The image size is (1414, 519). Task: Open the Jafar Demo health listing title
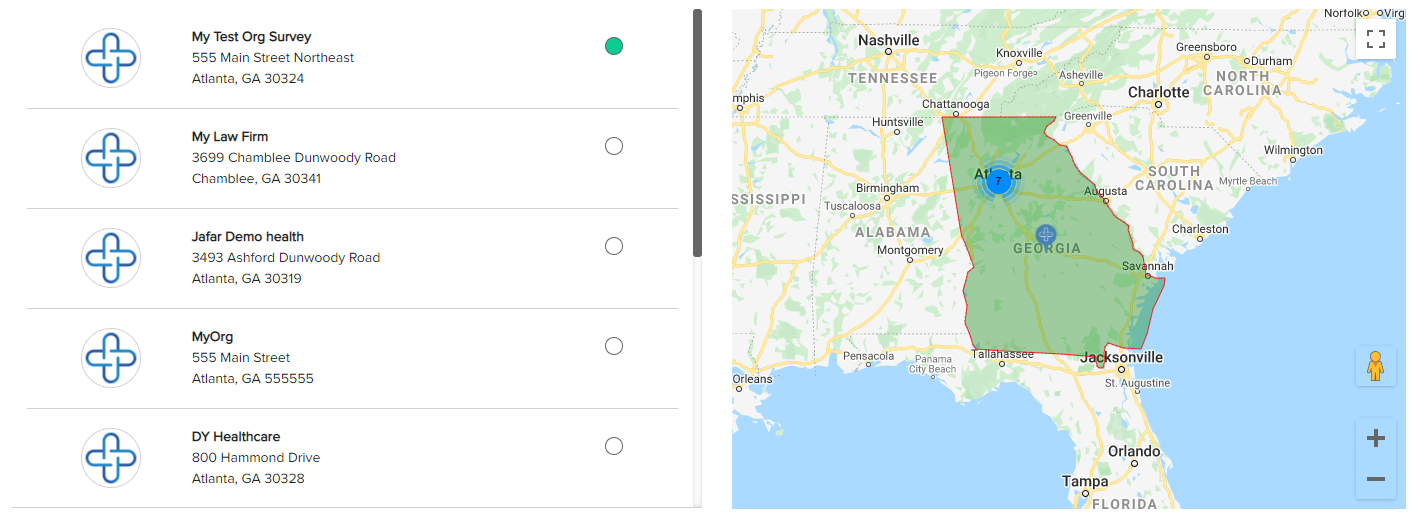(248, 237)
